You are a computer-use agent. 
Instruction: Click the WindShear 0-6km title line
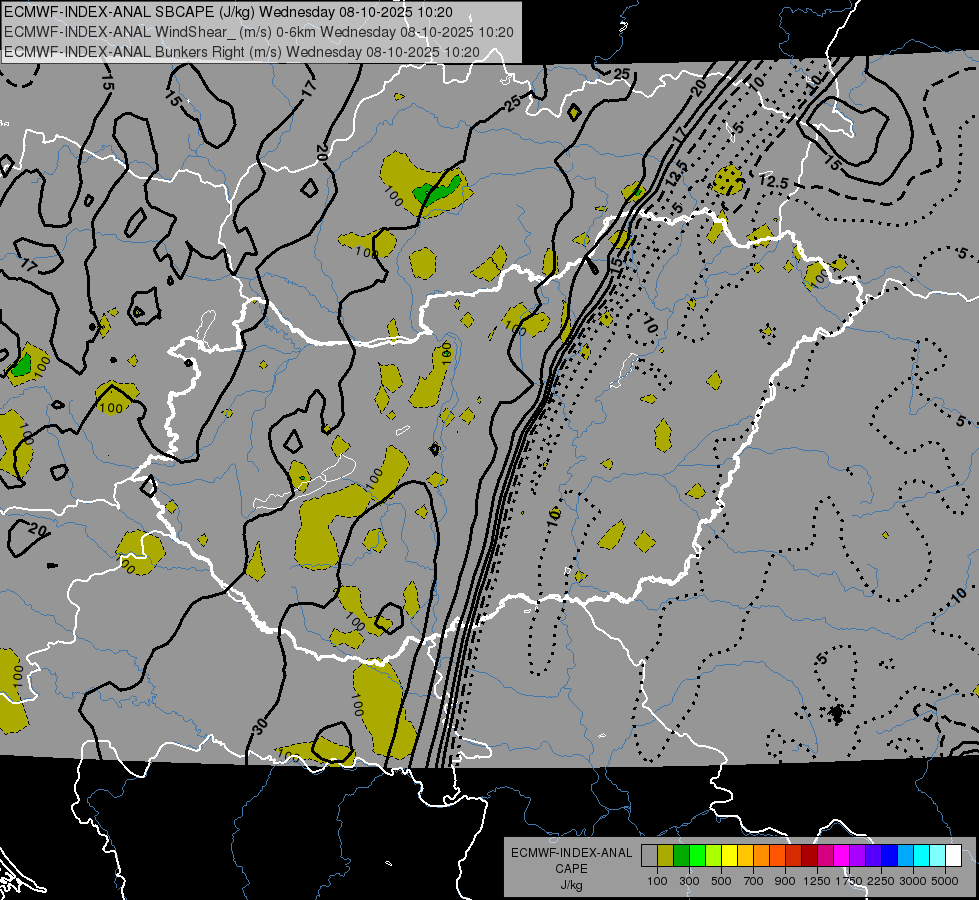click(258, 32)
